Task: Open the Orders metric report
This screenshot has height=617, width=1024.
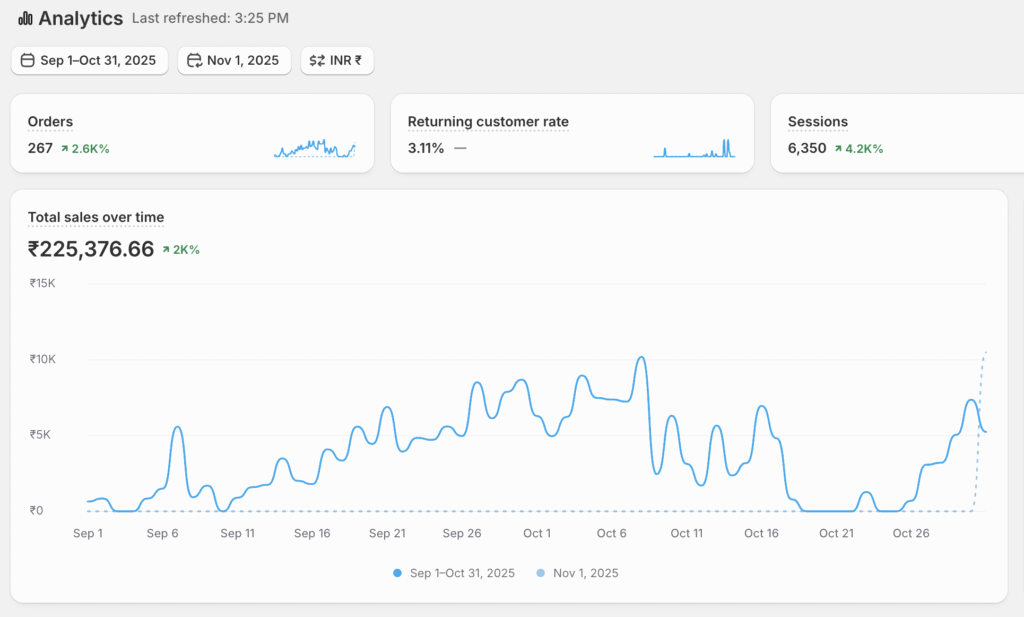Action: (50, 122)
